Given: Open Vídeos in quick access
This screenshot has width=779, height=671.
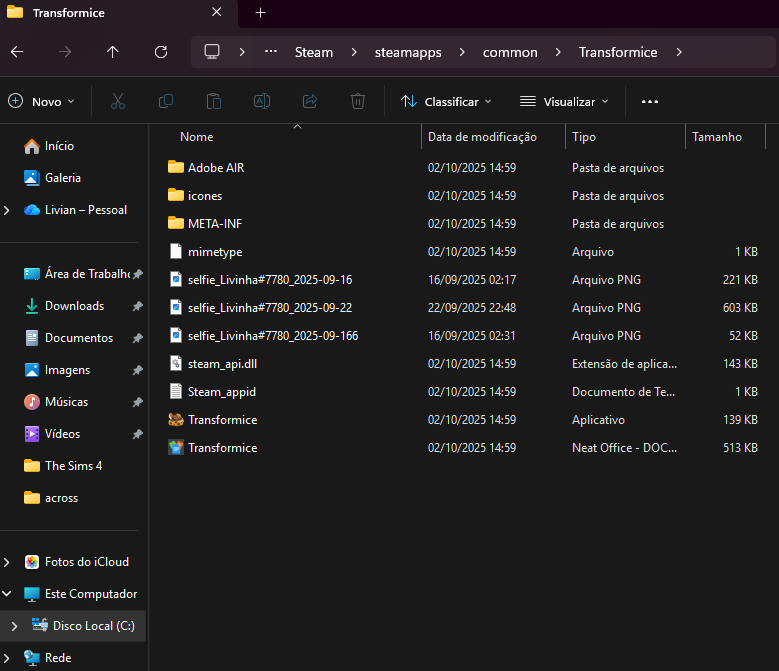Looking at the screenshot, I should pyautogui.click(x=52, y=434).
